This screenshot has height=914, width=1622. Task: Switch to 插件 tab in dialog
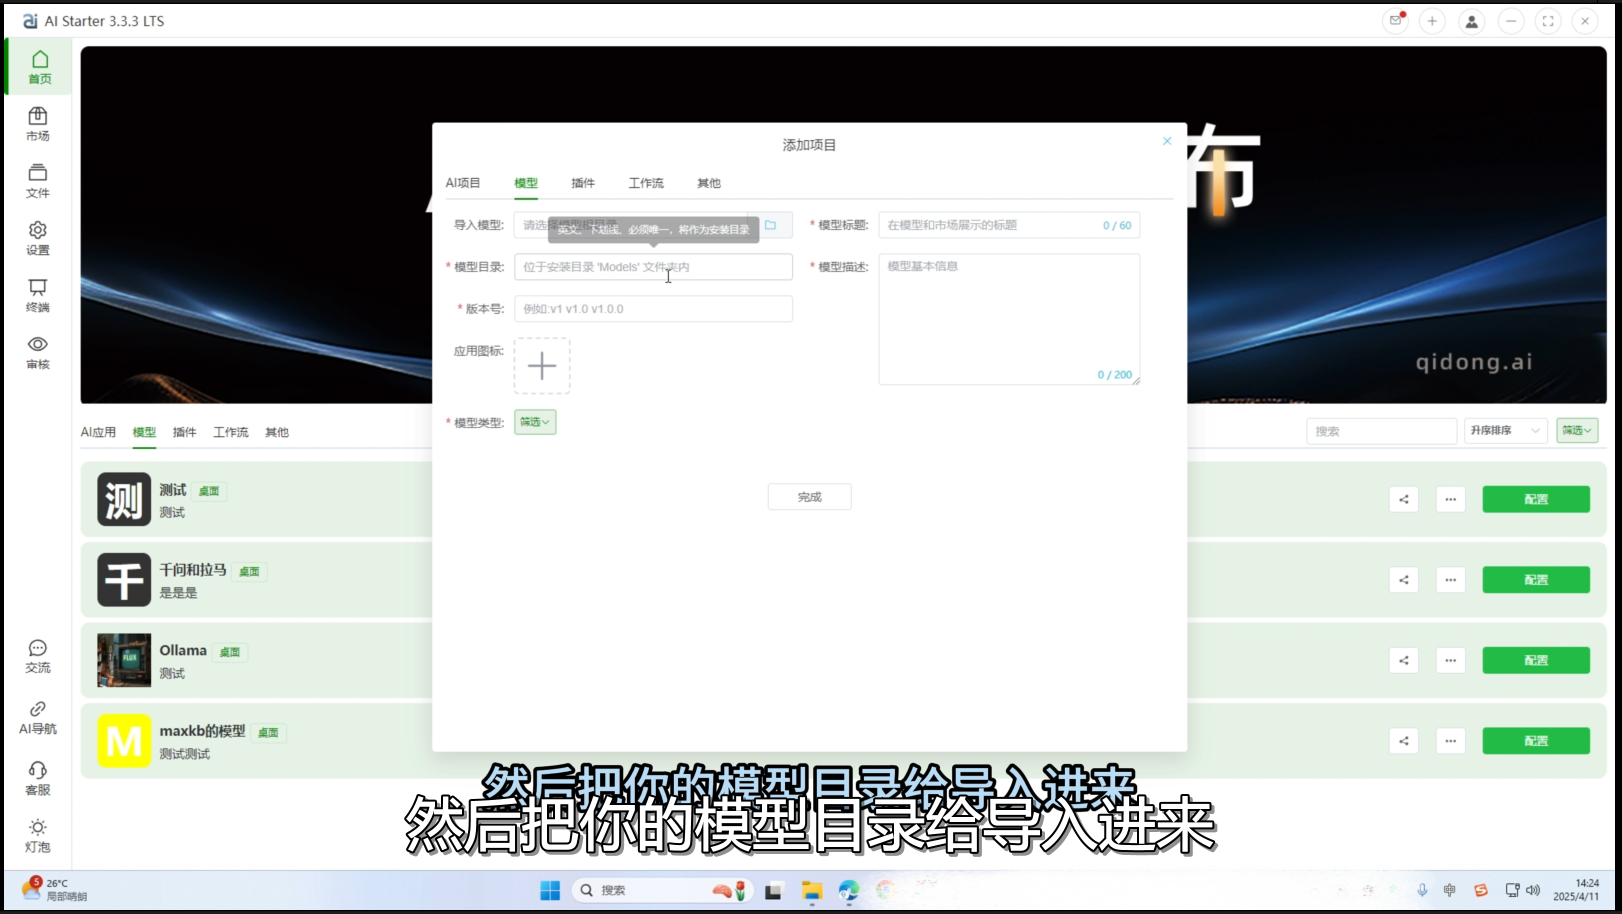click(583, 183)
